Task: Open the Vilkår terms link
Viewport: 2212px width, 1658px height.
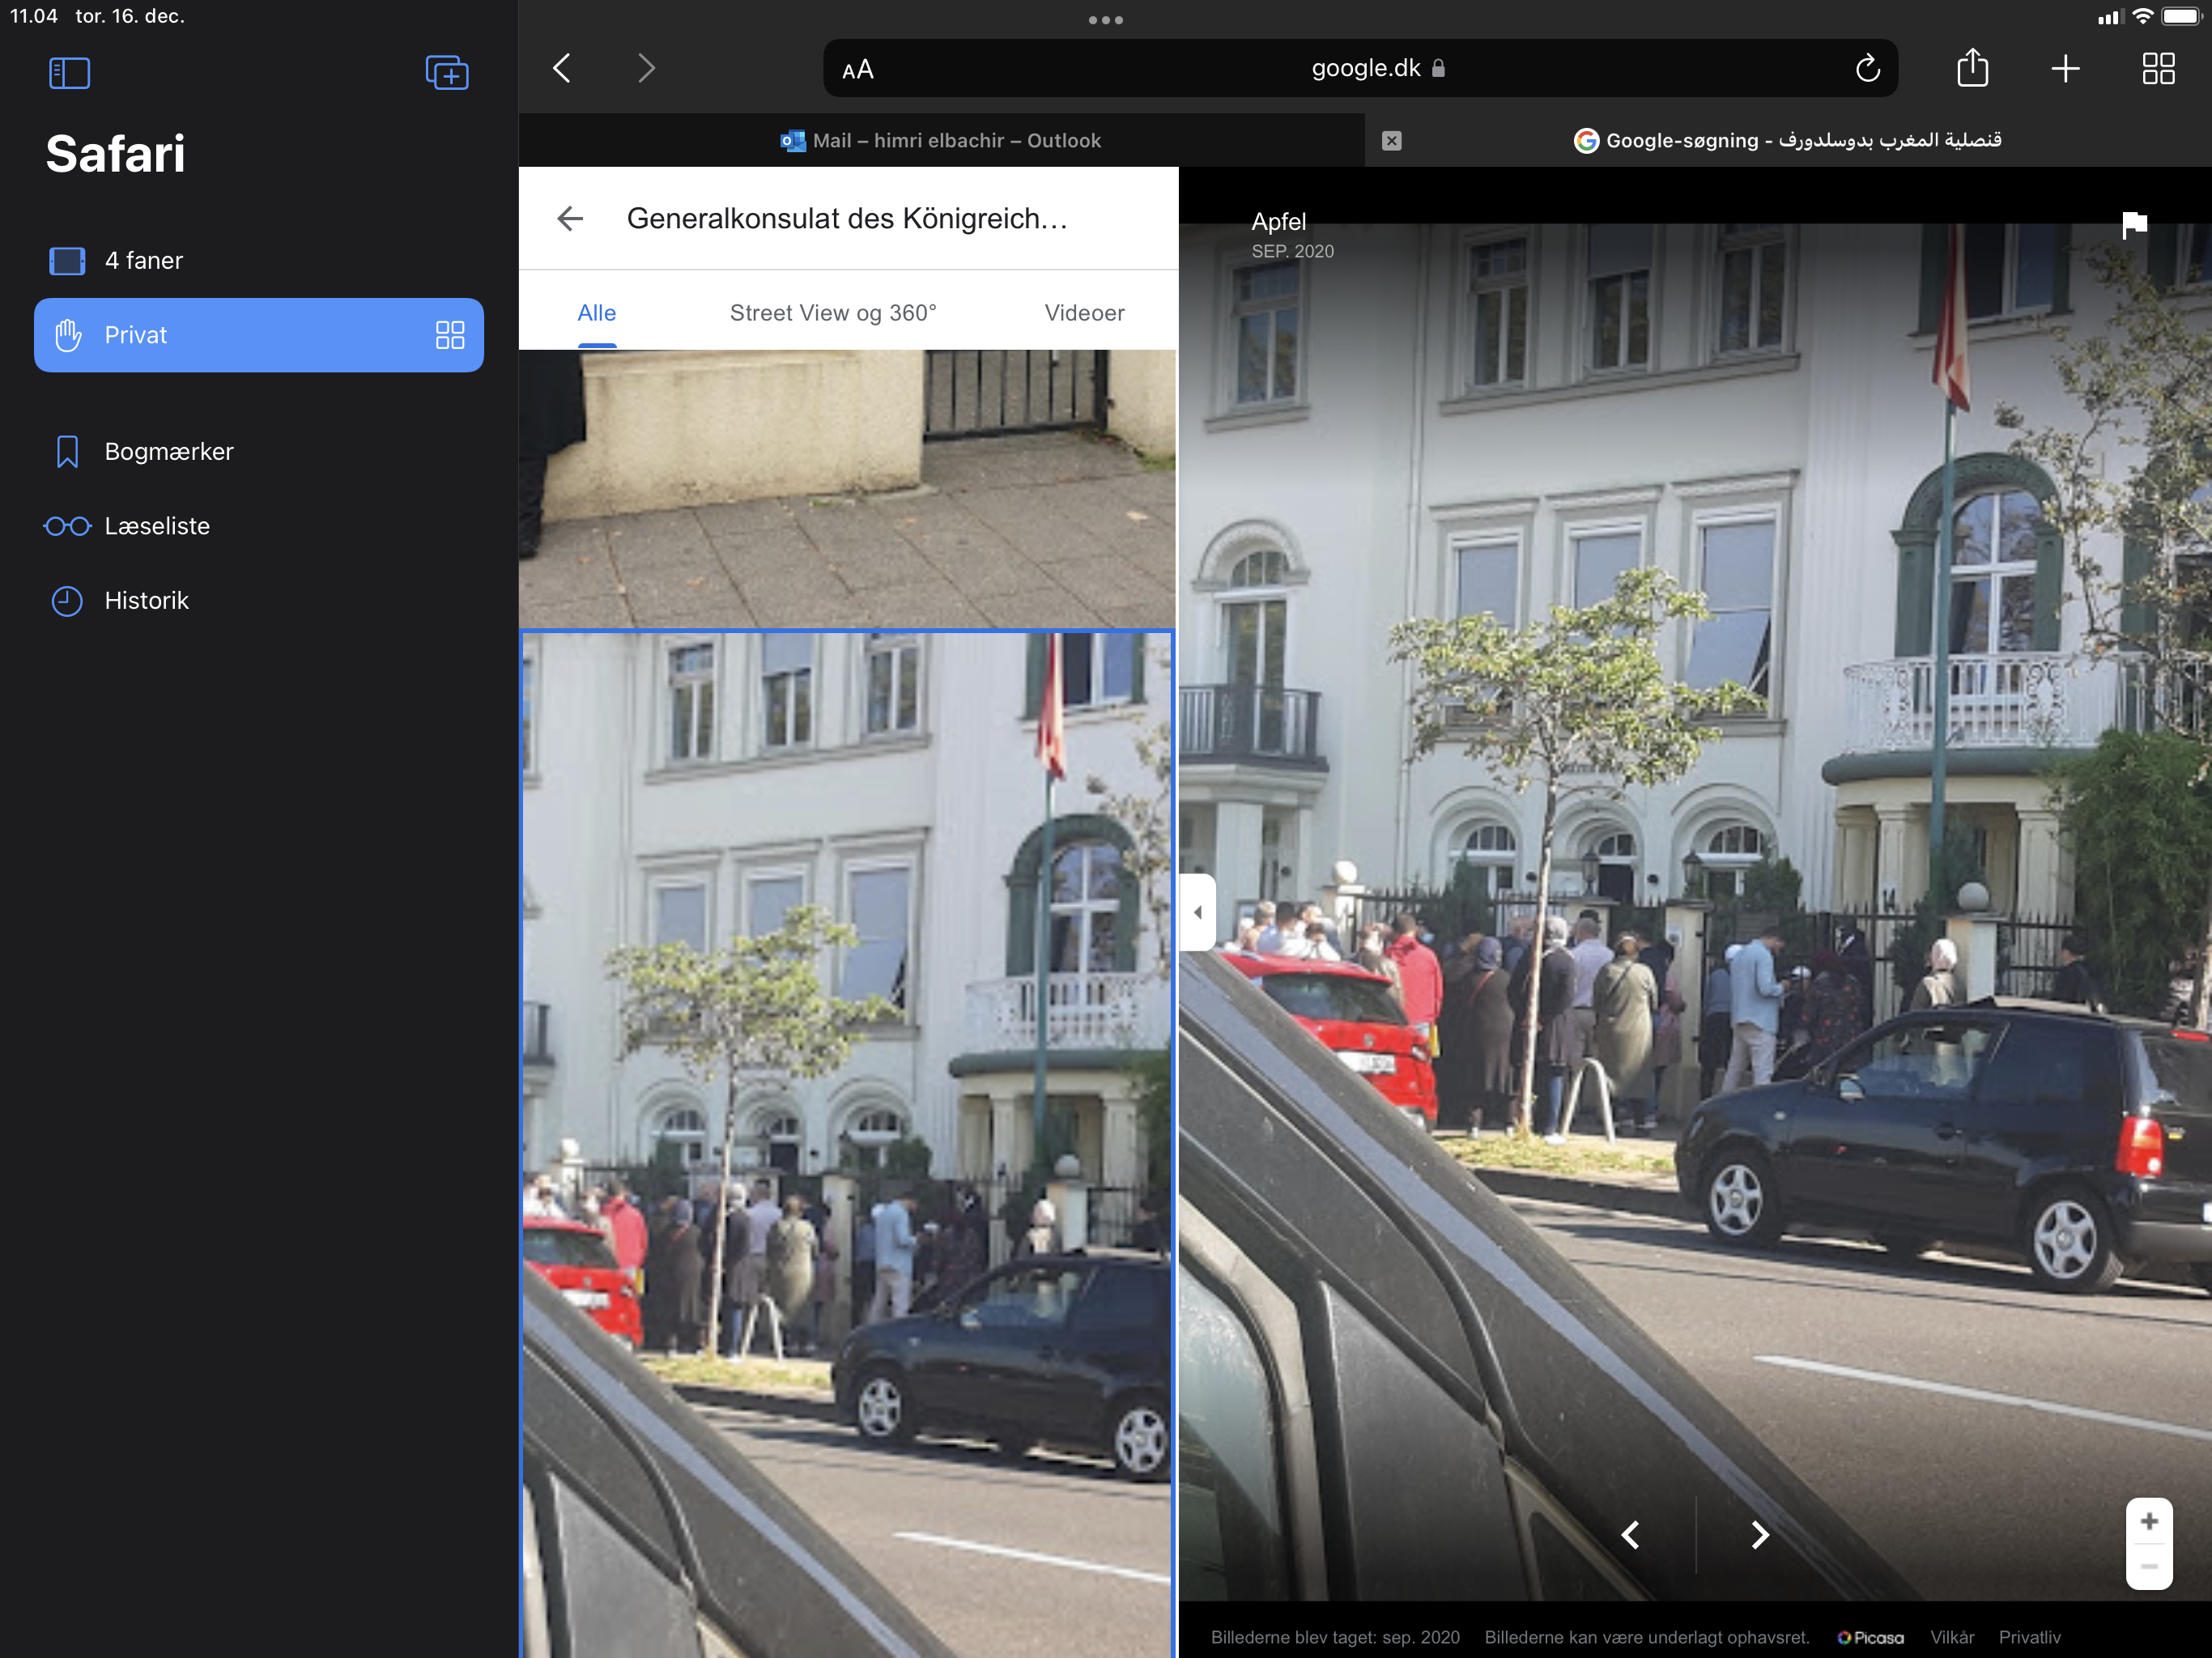Action: point(1952,1637)
